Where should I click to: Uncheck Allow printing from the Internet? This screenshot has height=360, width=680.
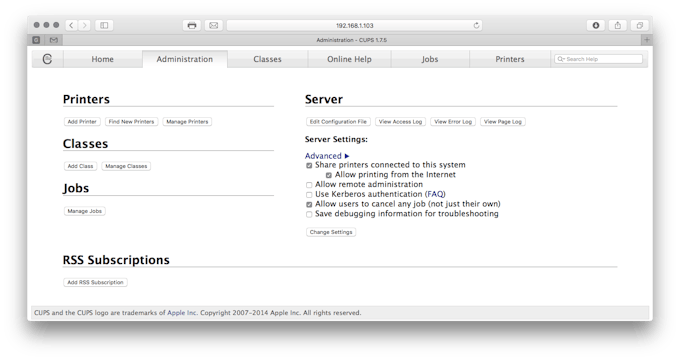[x=329, y=175]
